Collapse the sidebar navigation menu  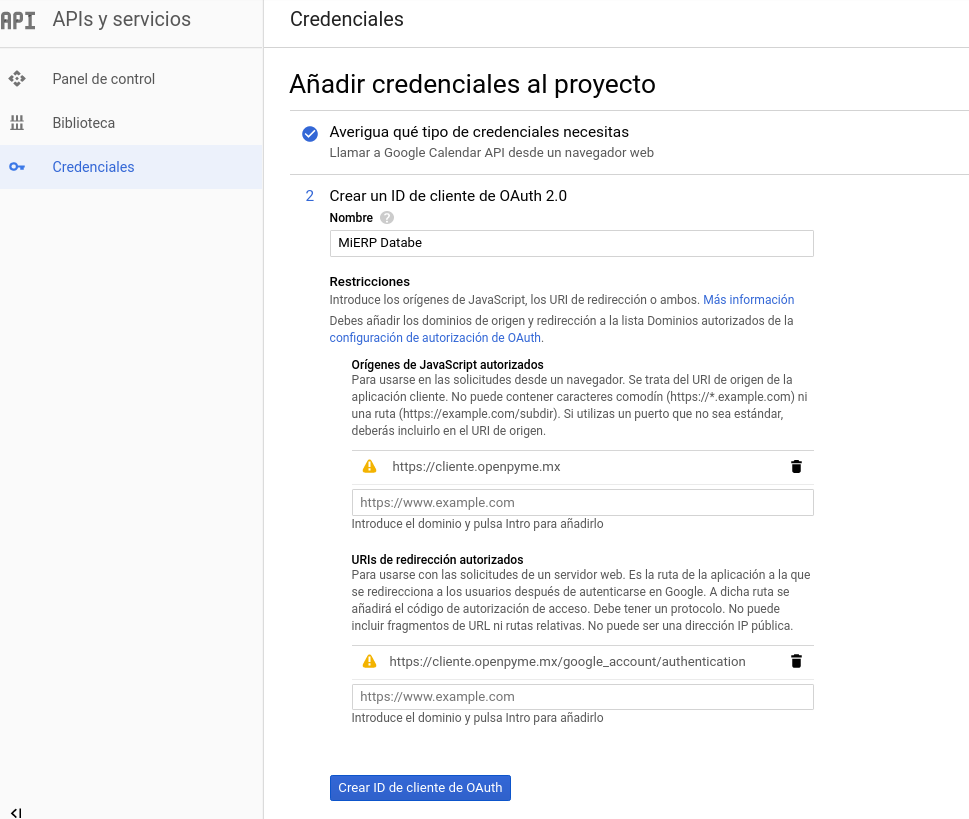coord(17,813)
